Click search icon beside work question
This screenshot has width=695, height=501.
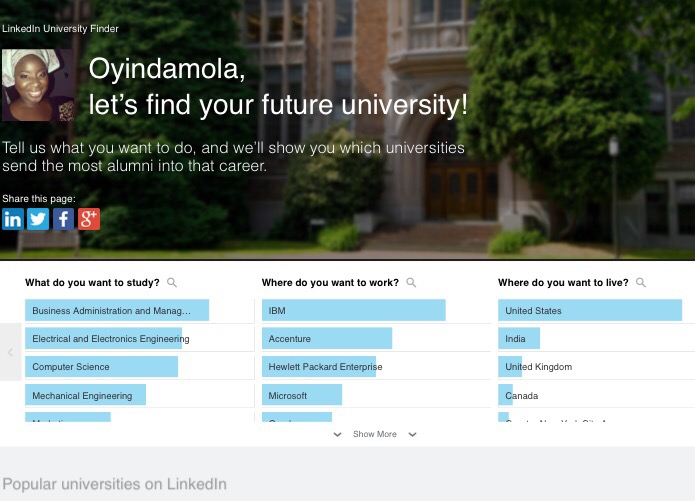(x=411, y=283)
